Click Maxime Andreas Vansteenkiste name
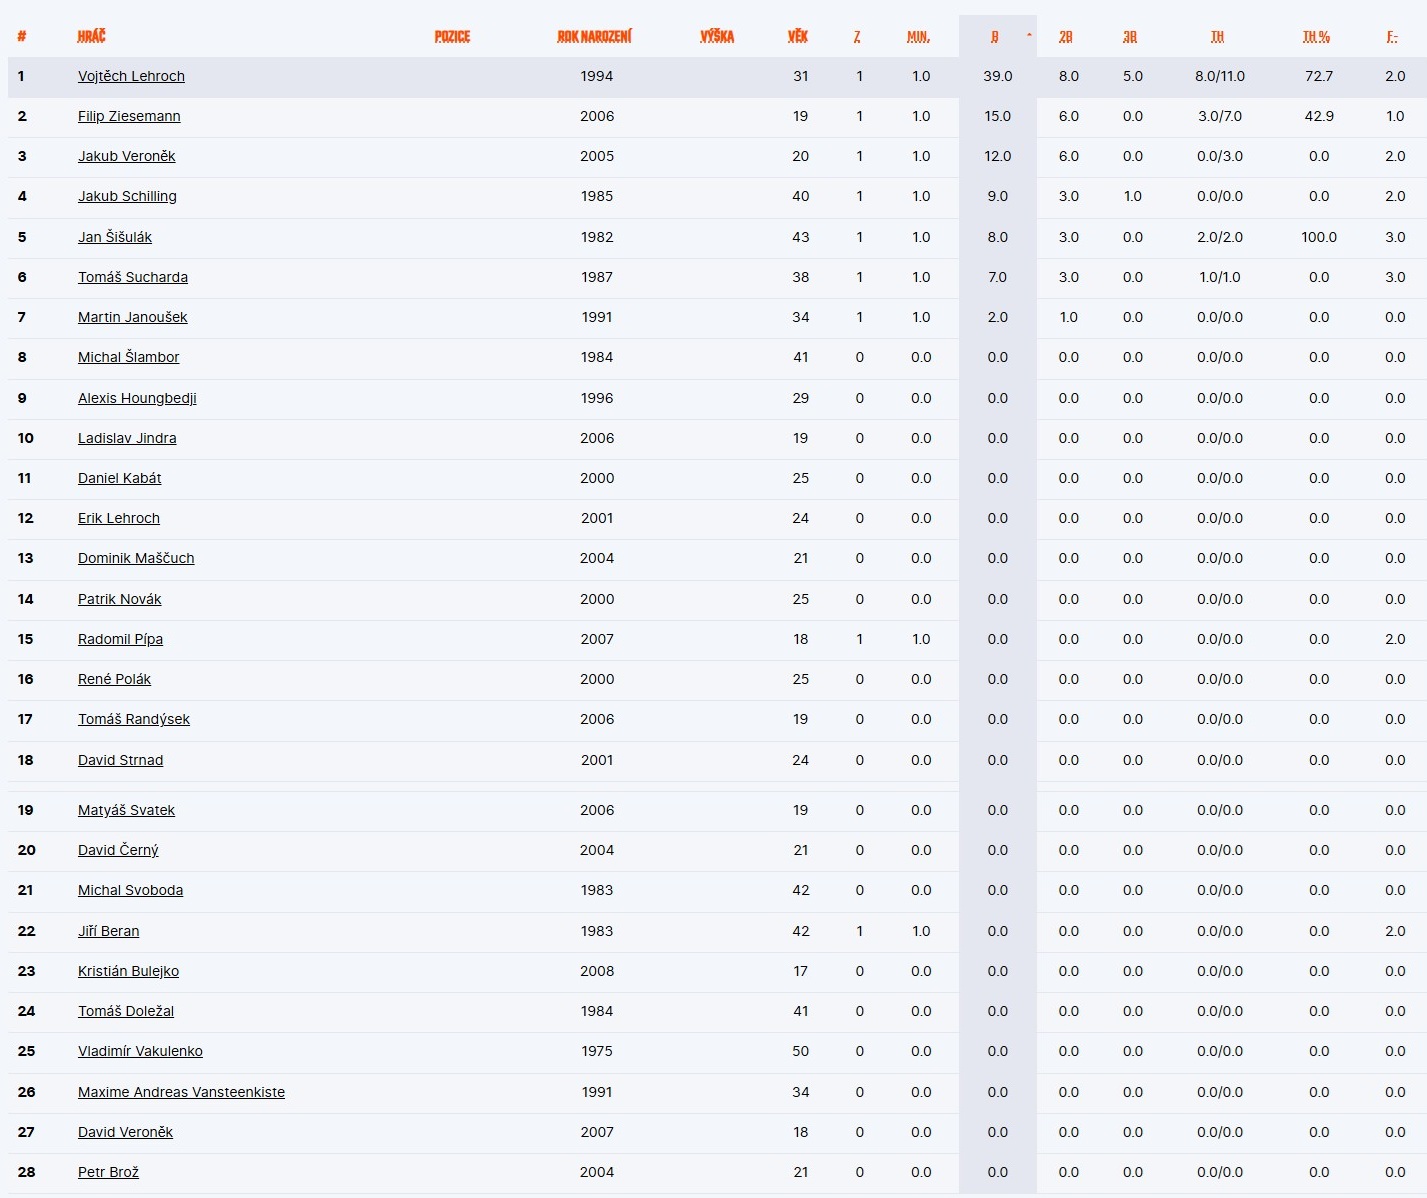 pos(181,1092)
